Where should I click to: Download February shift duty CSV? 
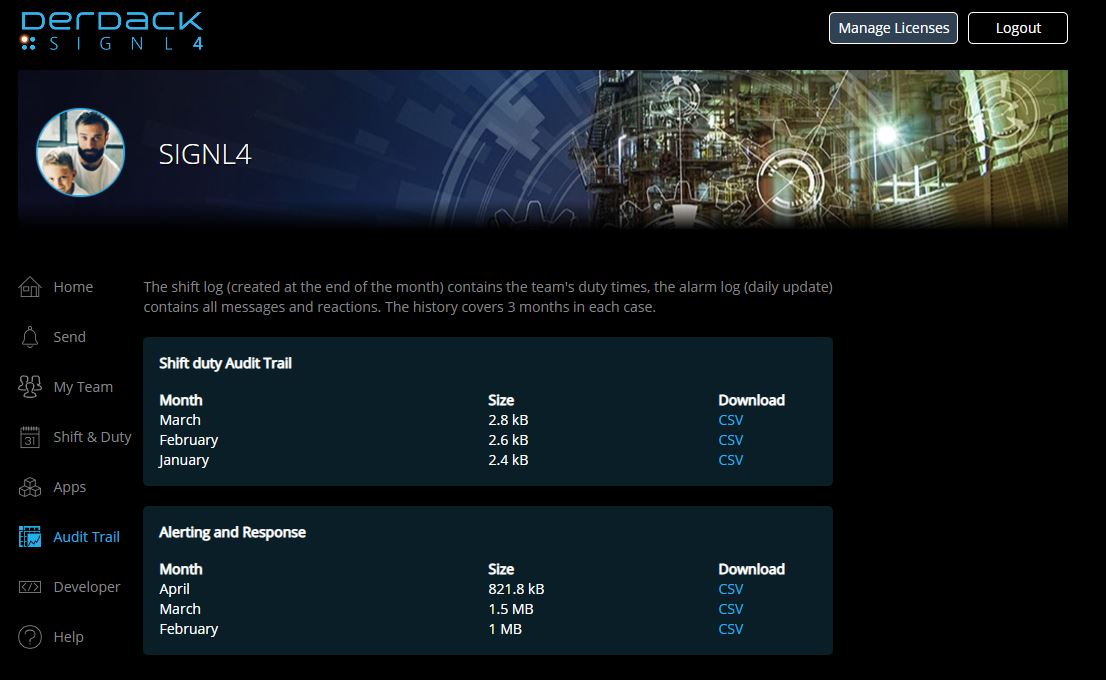tap(731, 440)
